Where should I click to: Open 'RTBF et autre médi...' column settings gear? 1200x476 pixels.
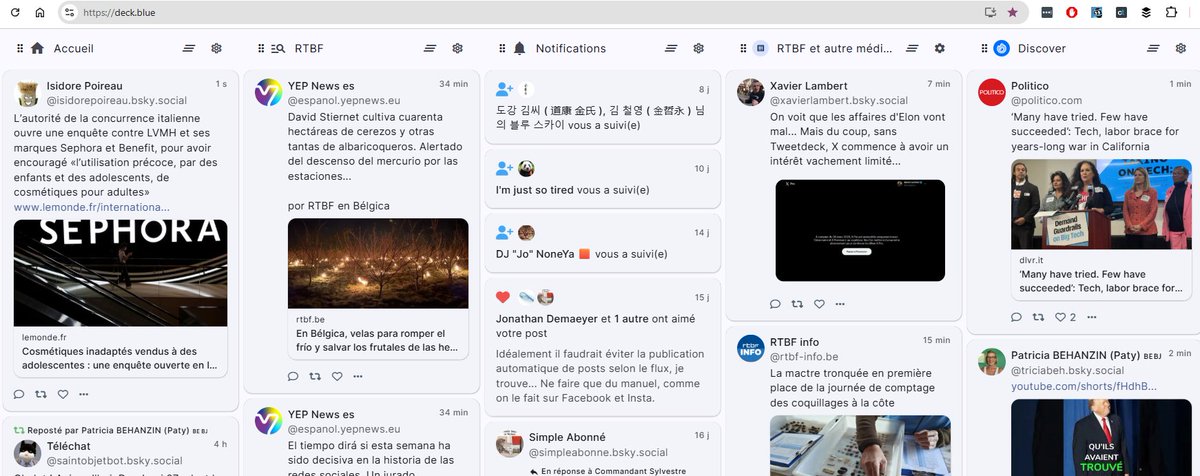[x=939, y=48]
